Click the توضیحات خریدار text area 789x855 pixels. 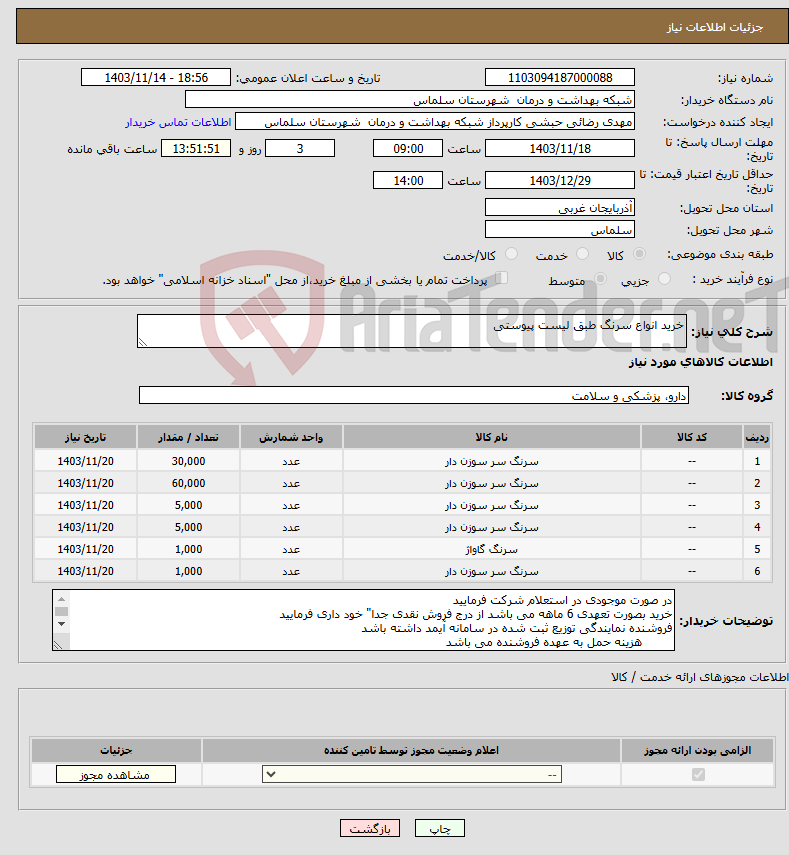pyautogui.click(x=364, y=620)
